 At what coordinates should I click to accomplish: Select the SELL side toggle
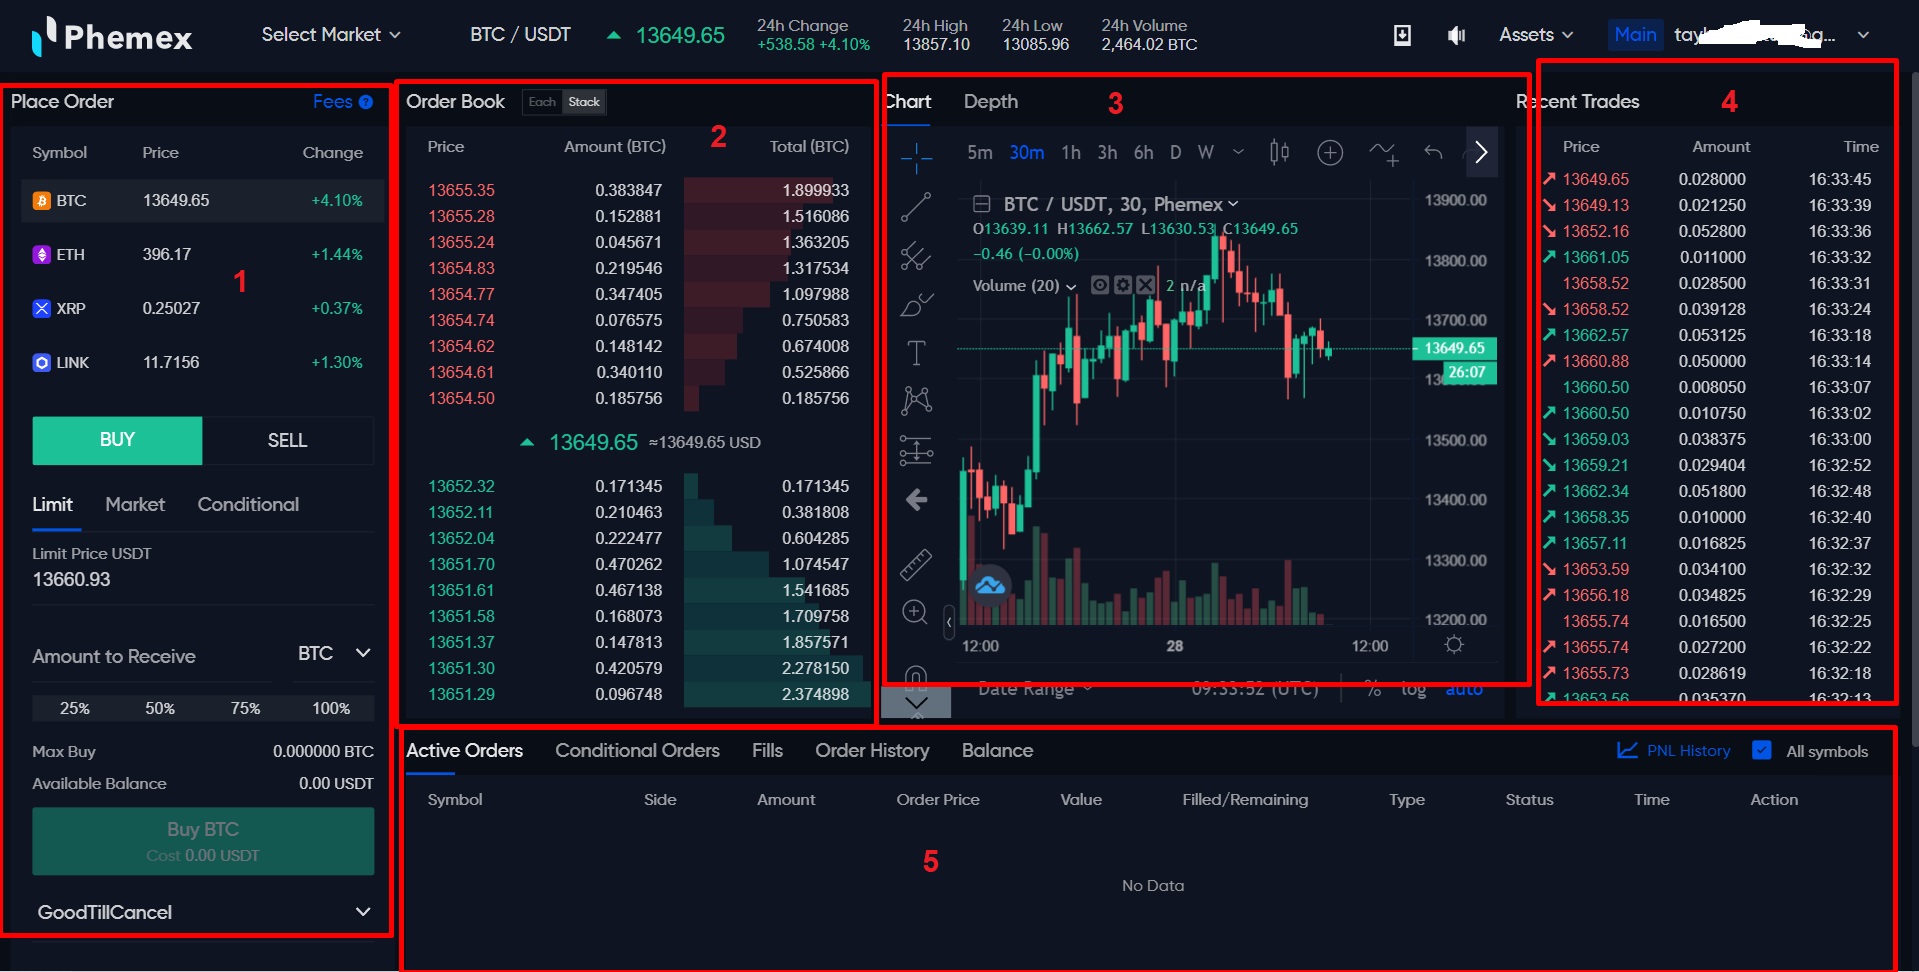click(x=288, y=440)
